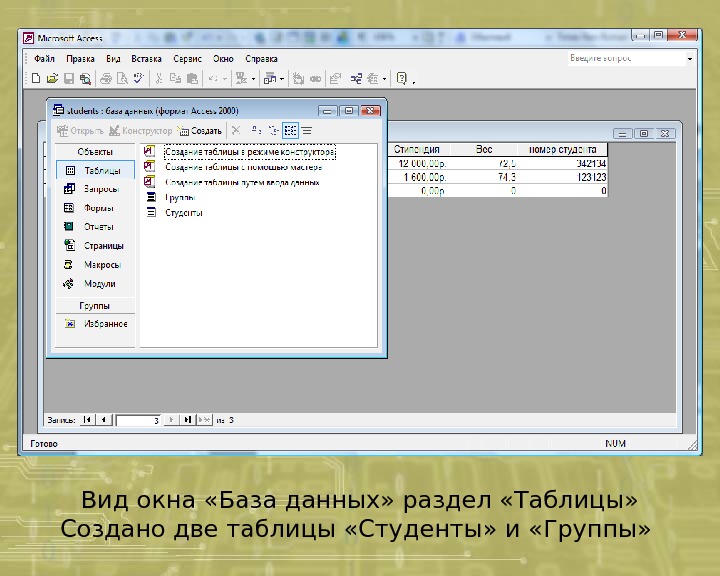Click the Script Editor toolbar icon
This screenshot has width=720, height=576.
(315, 79)
